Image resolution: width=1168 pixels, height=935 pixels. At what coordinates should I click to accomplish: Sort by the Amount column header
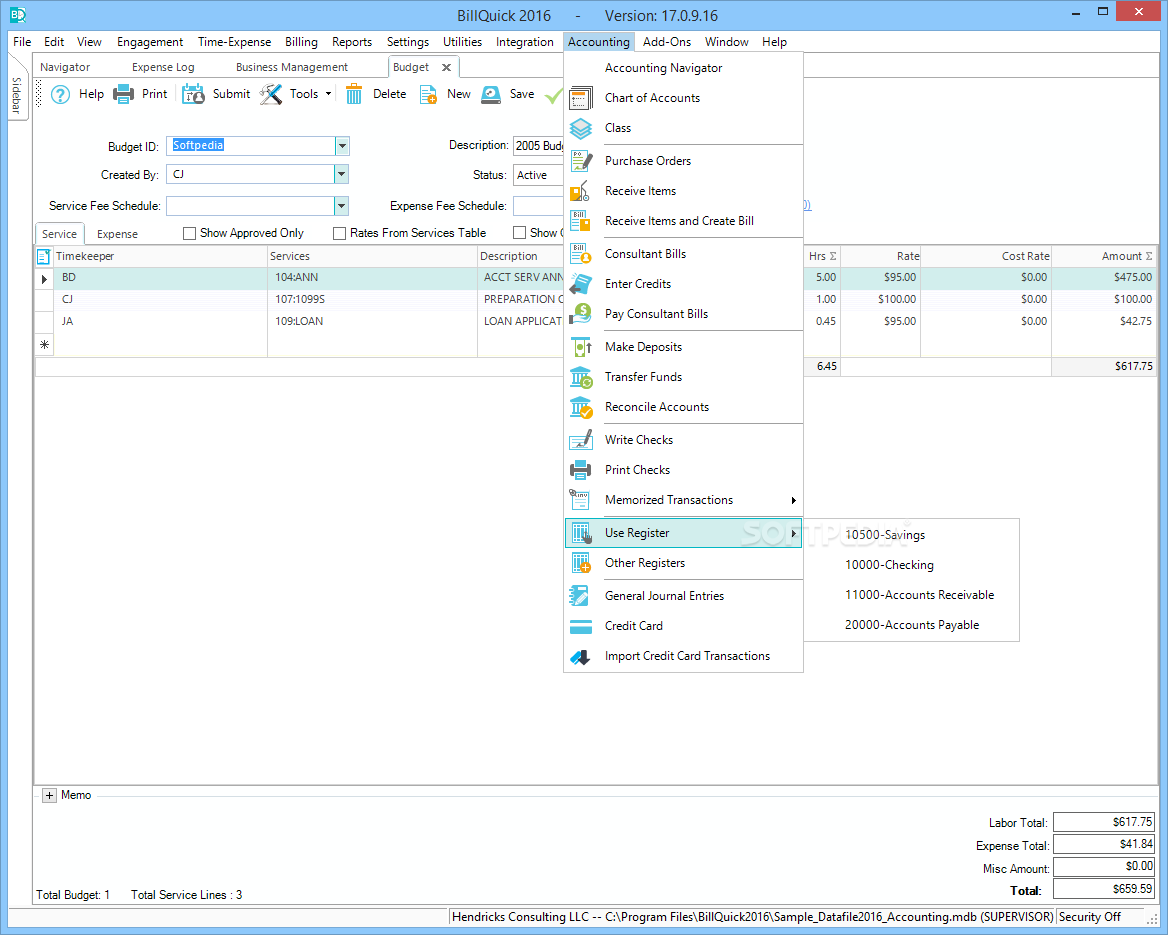coord(1103,256)
